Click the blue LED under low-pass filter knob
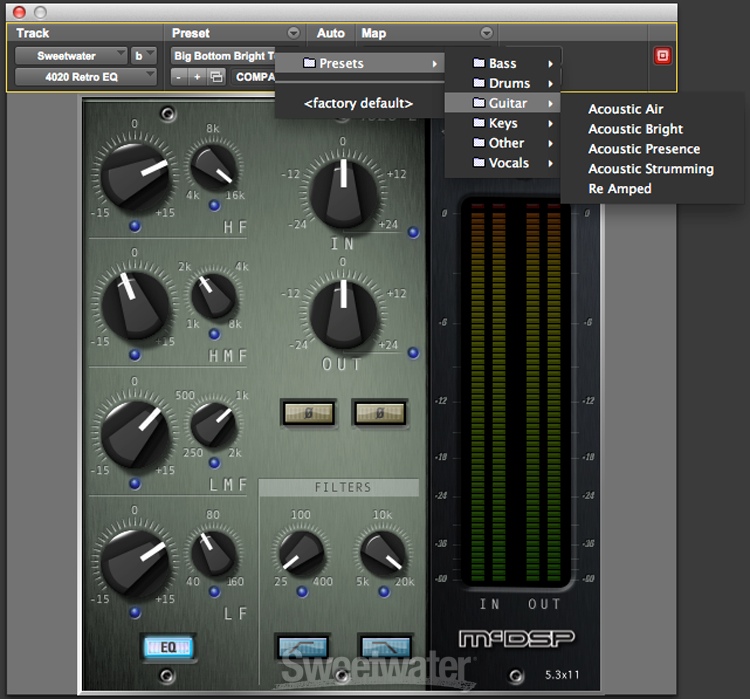Screen dimensions: 750x699 point(384,592)
